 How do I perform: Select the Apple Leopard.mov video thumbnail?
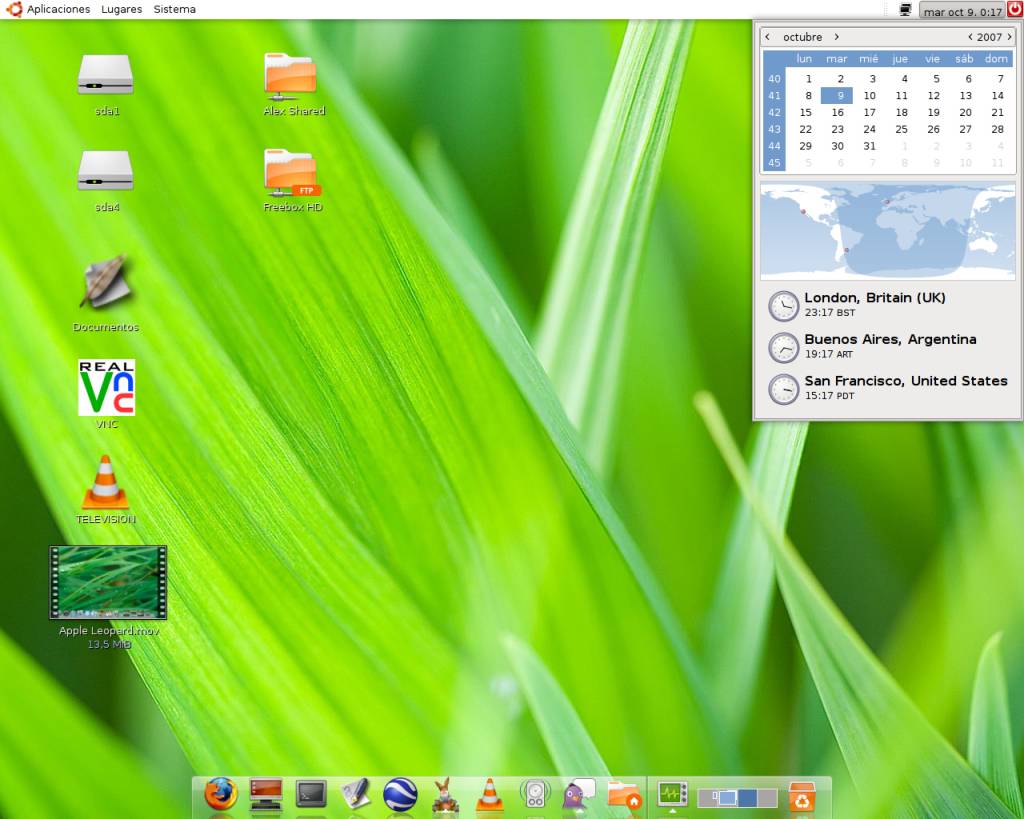point(108,582)
